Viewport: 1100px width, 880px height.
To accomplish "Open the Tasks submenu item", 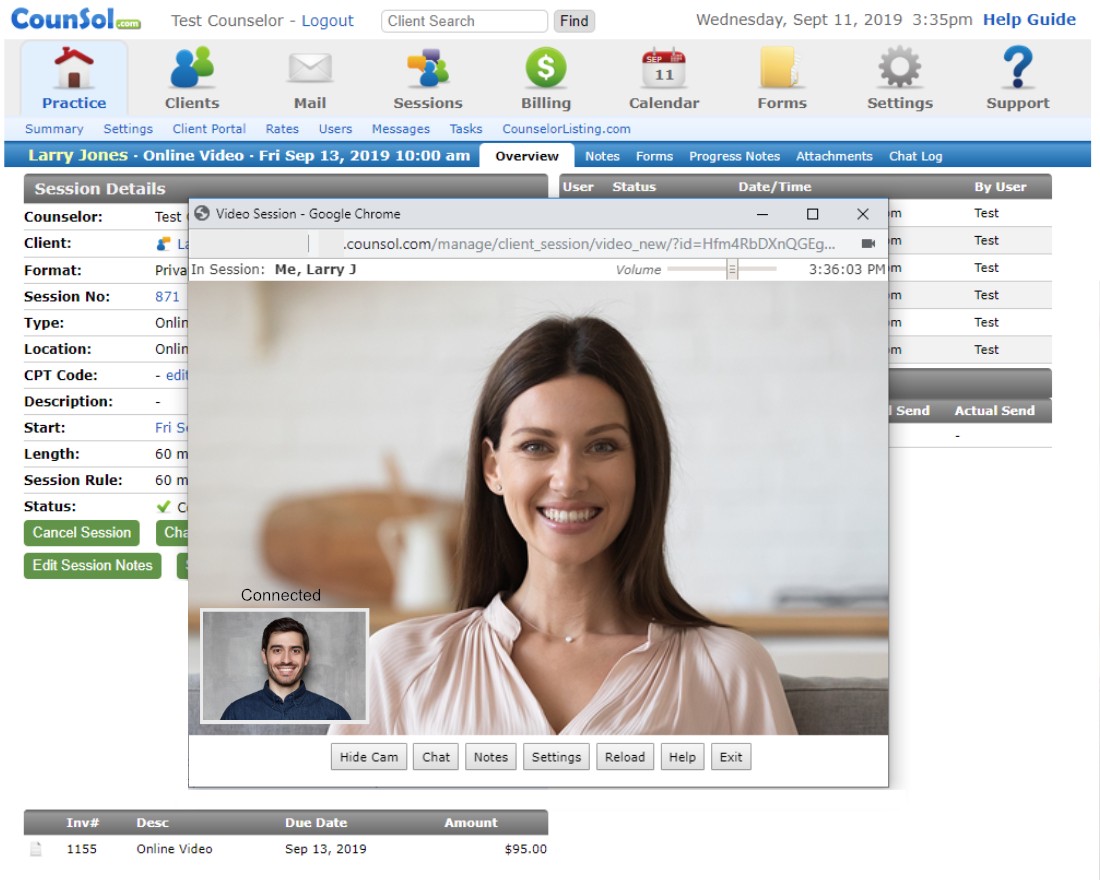I will (x=466, y=129).
